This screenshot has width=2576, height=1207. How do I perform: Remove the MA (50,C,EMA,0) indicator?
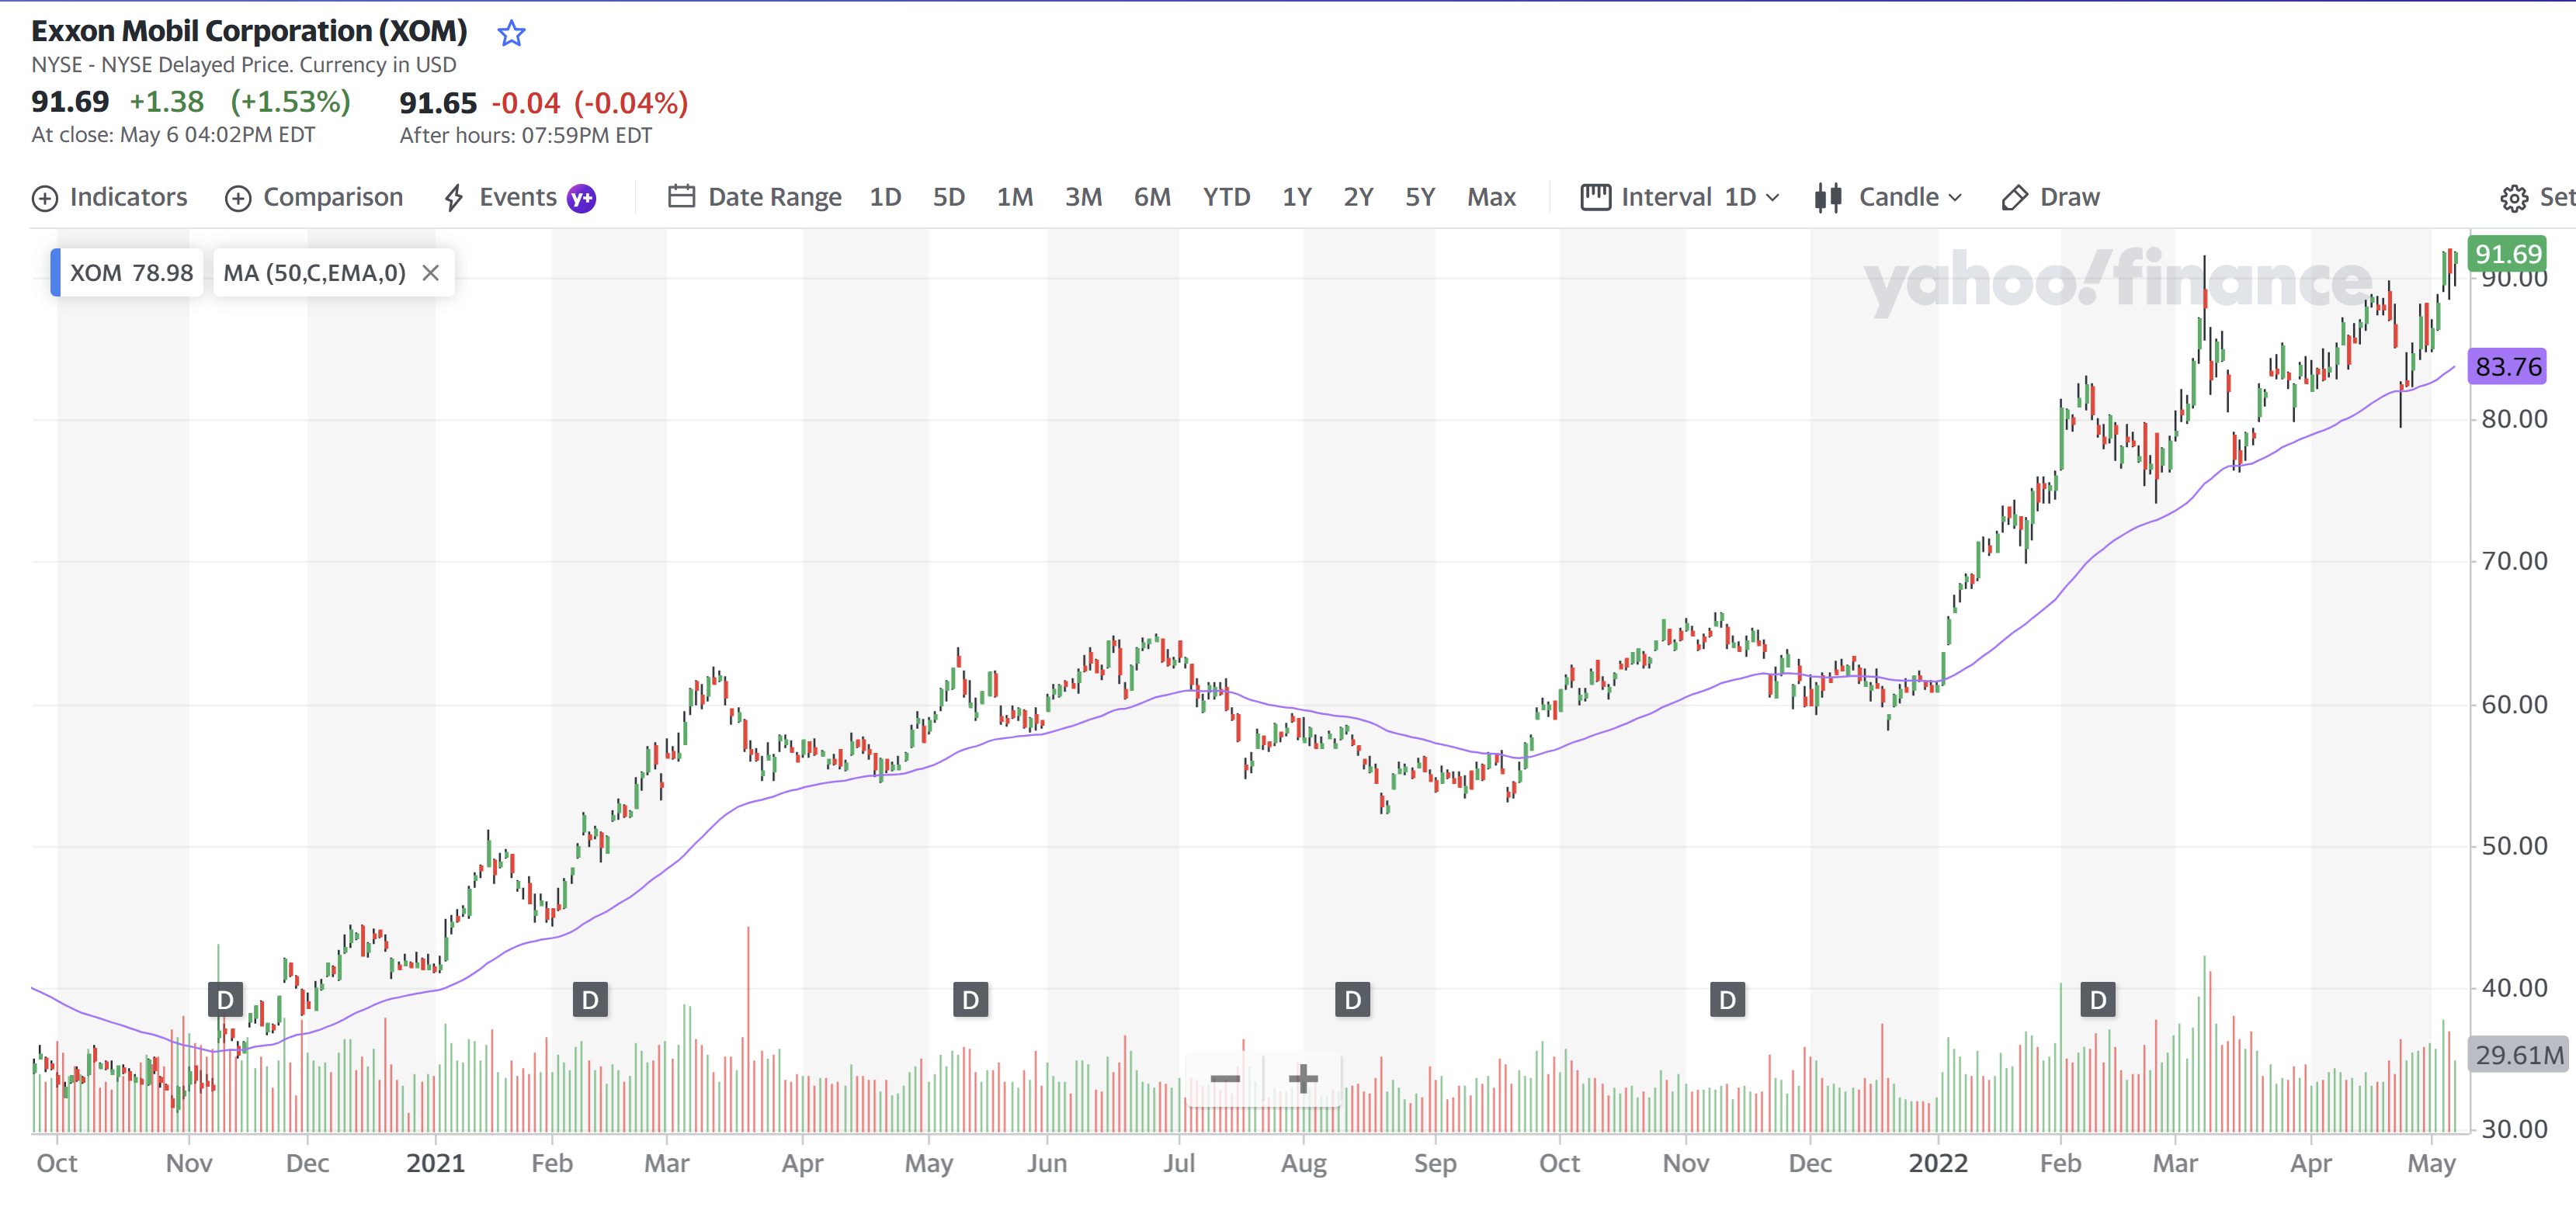[431, 273]
